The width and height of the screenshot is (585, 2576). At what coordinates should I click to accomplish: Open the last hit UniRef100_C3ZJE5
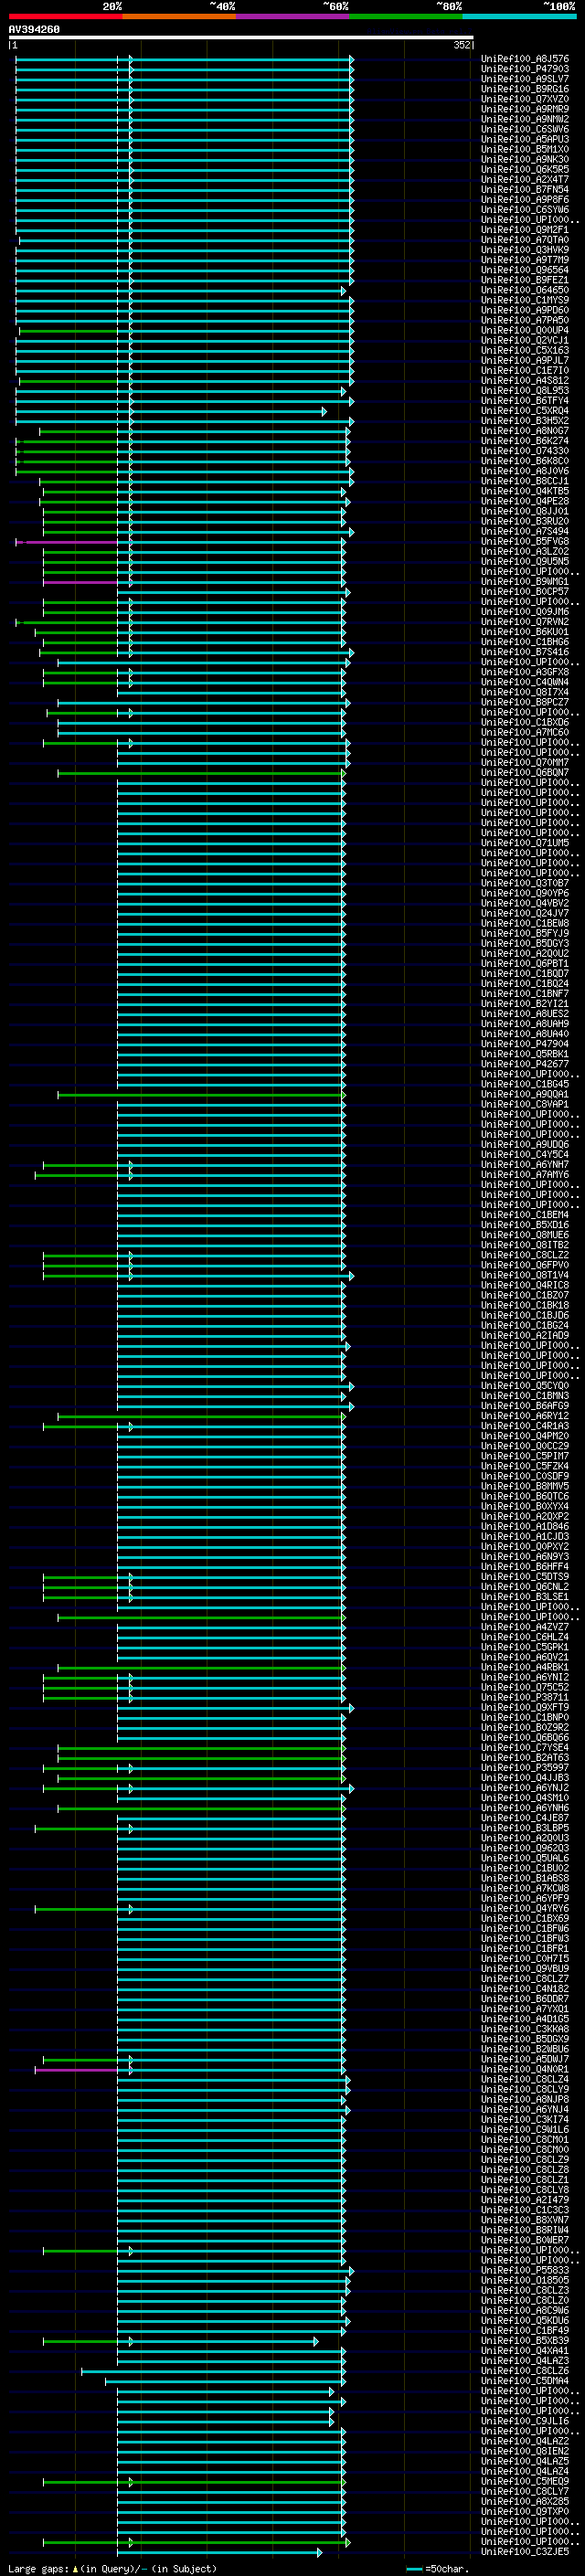(525, 2551)
